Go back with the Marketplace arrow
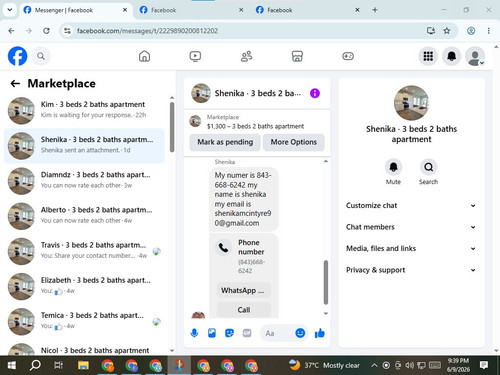 (x=15, y=83)
